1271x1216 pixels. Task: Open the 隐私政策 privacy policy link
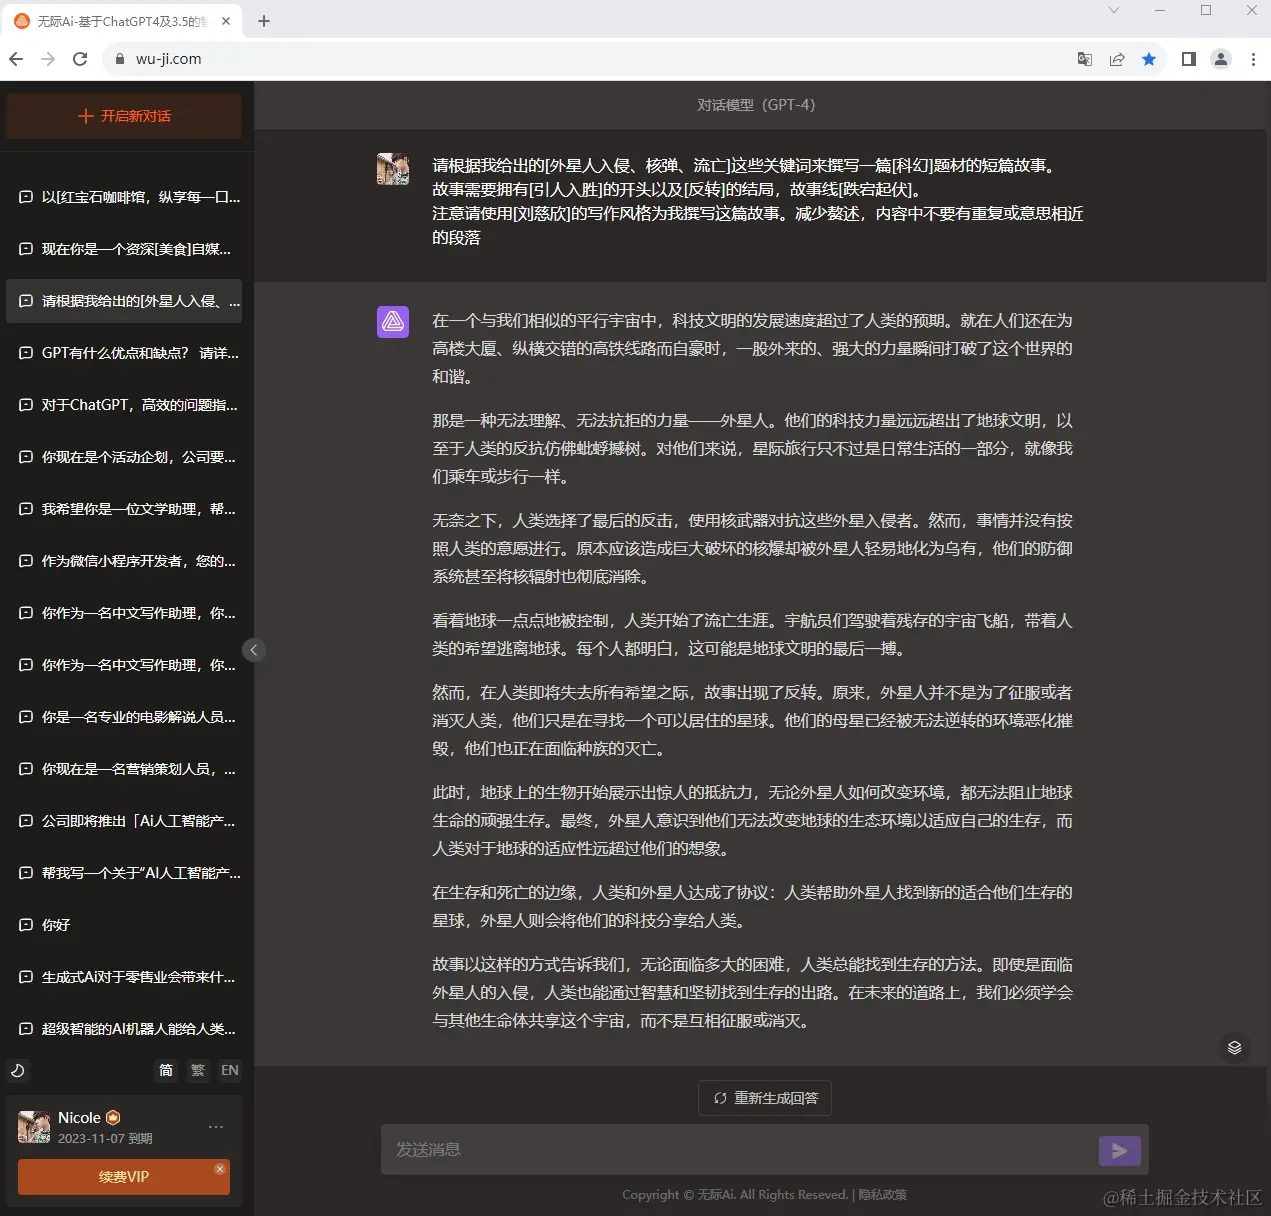(x=882, y=1194)
